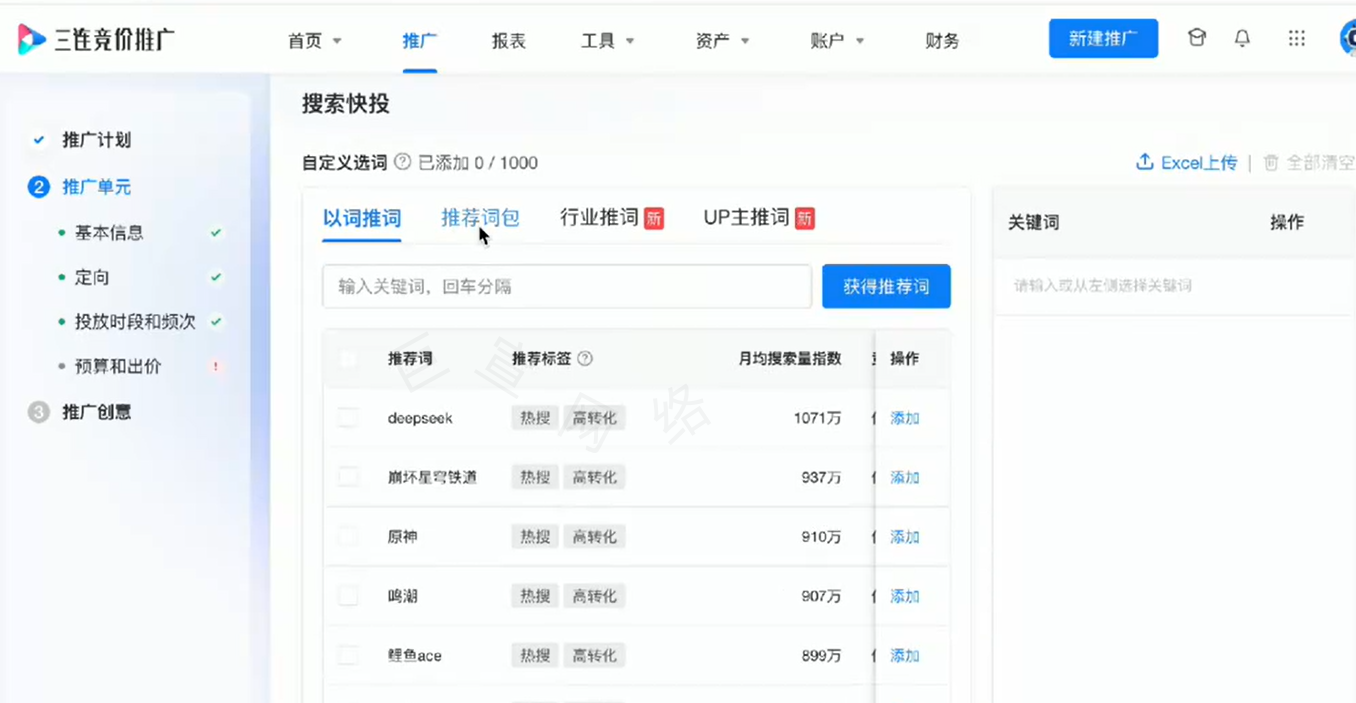The height and width of the screenshot is (703, 1356).
Task: Go to 推广单元 step in sidebar
Action: [96, 187]
